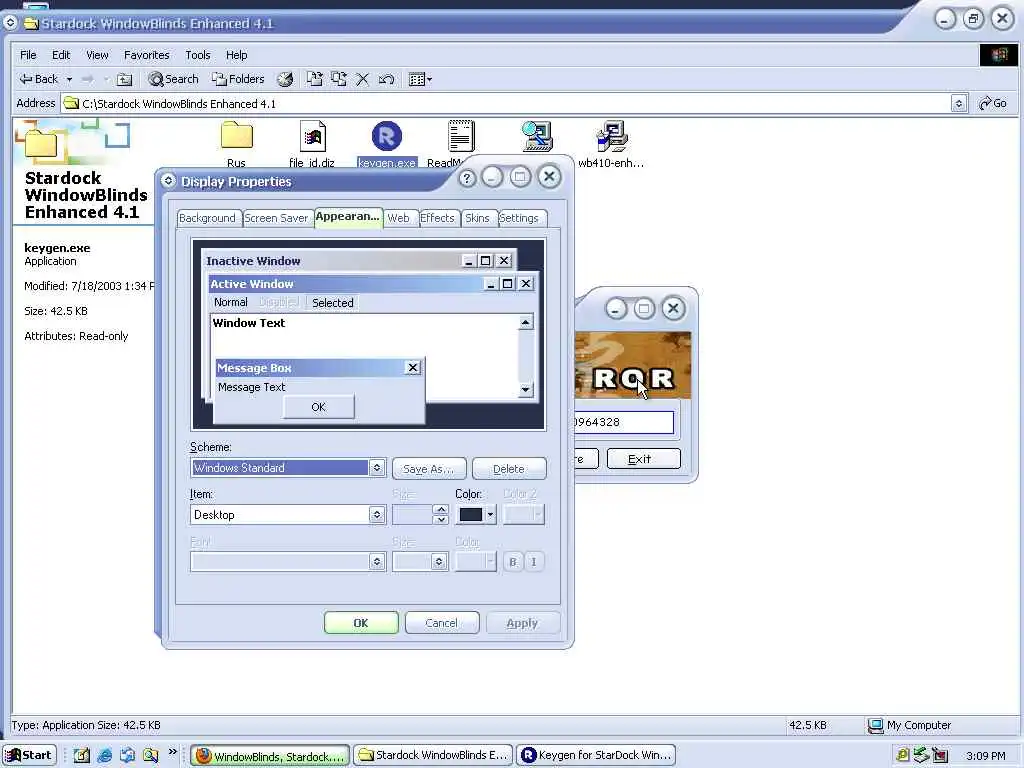The image size is (1024, 768).
Task: Click the Display Properties title bar icon
Action: coord(168,181)
